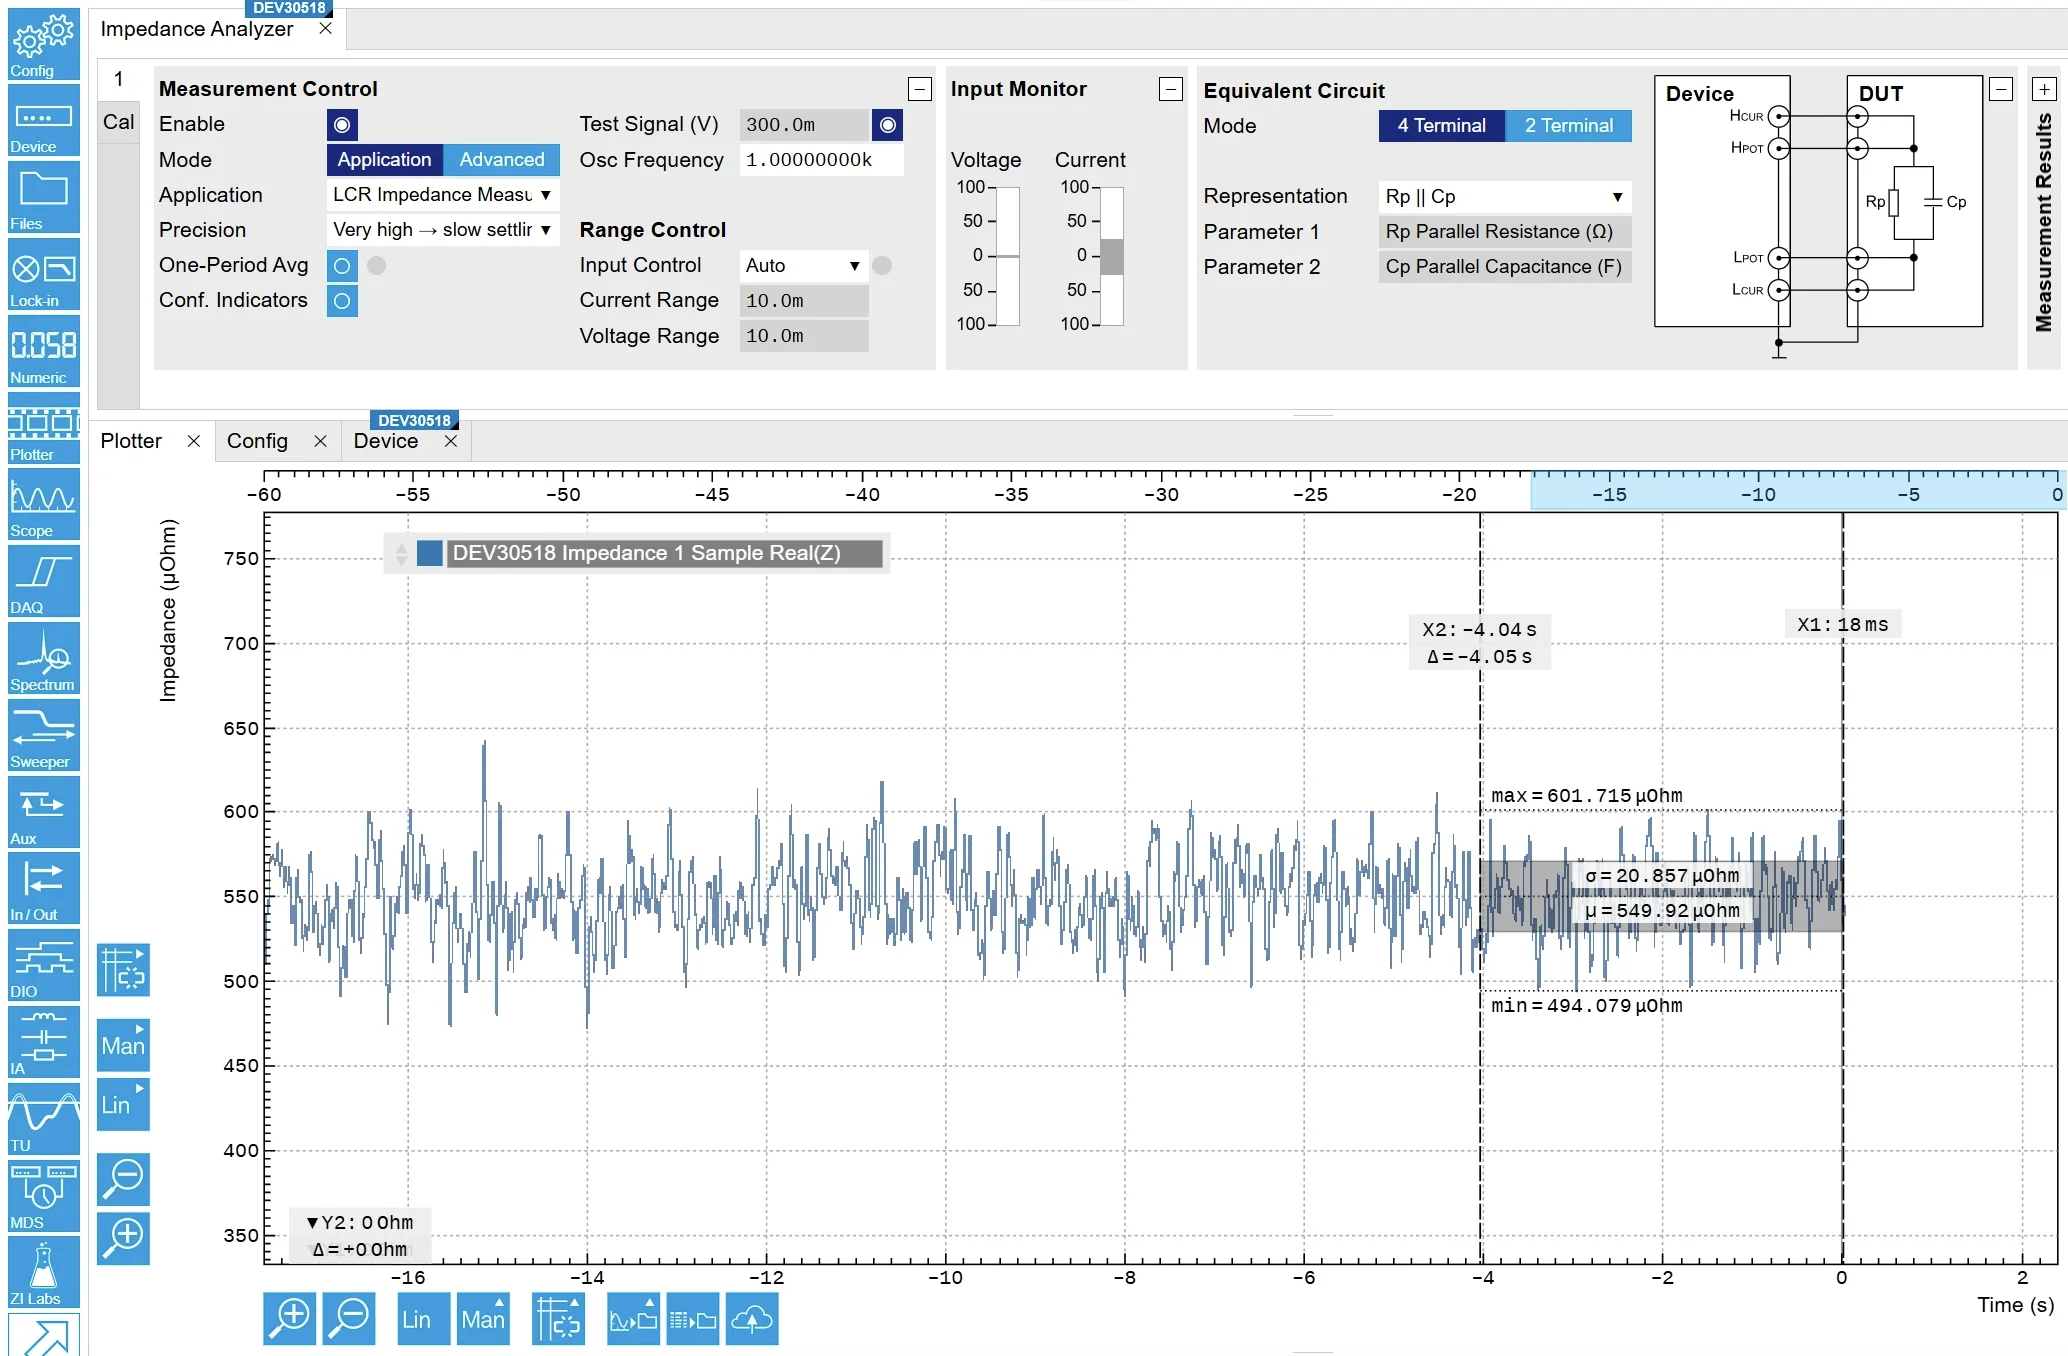This screenshot has width=2068, height=1356.
Task: Click the Current input level meter
Action: click(x=1111, y=256)
